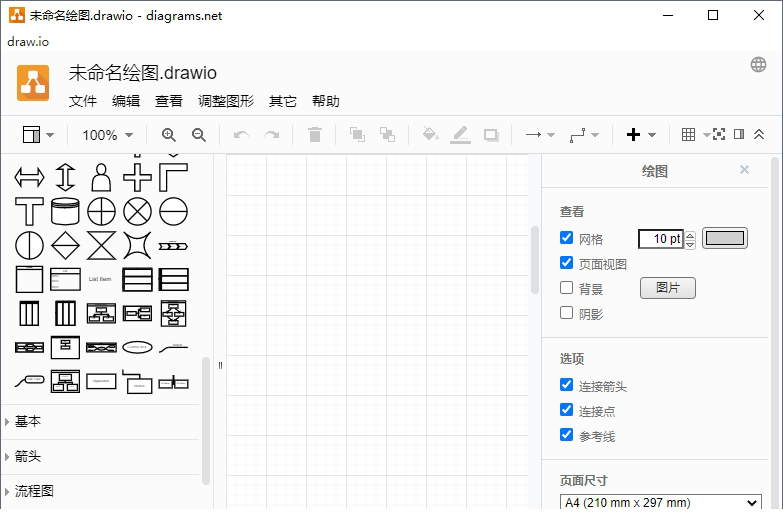Image resolution: width=783 pixels, height=529 pixels.
Task: Open the A4 page size dropdown
Action: [661, 502]
